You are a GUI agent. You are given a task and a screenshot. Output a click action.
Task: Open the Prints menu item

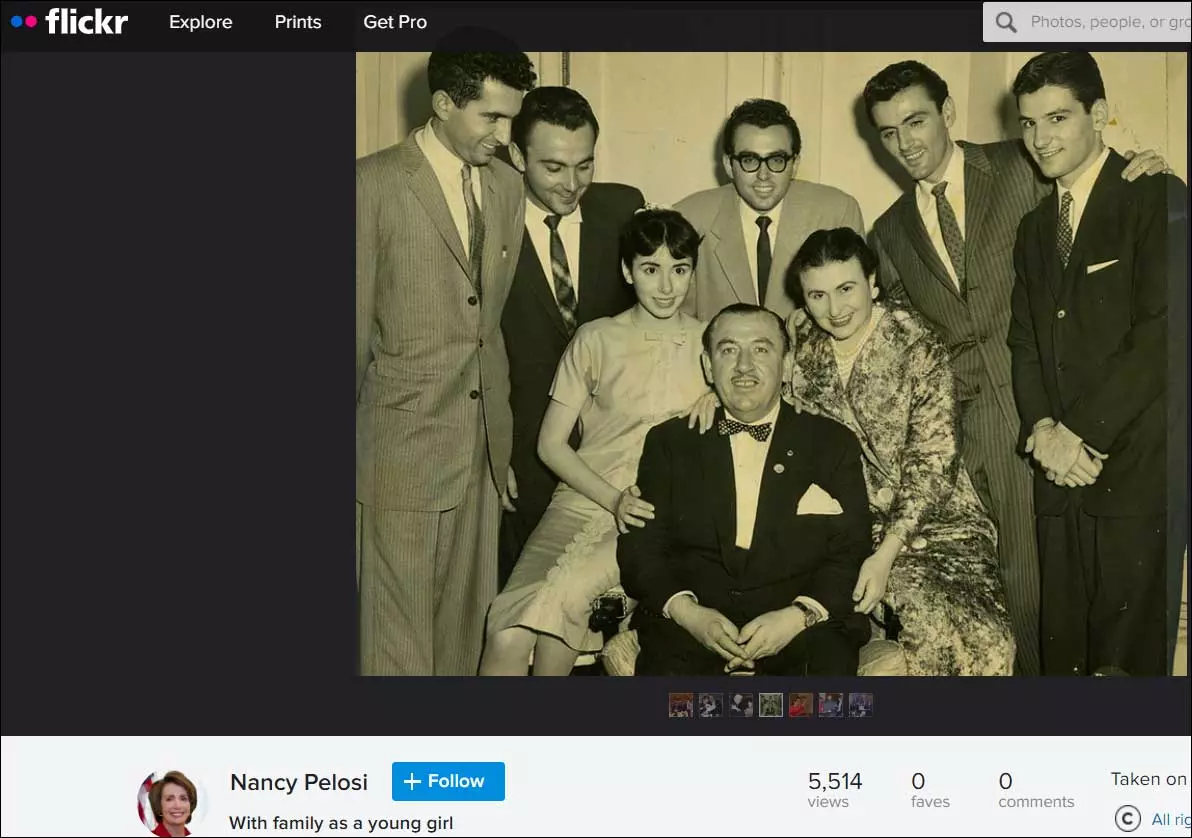[298, 22]
